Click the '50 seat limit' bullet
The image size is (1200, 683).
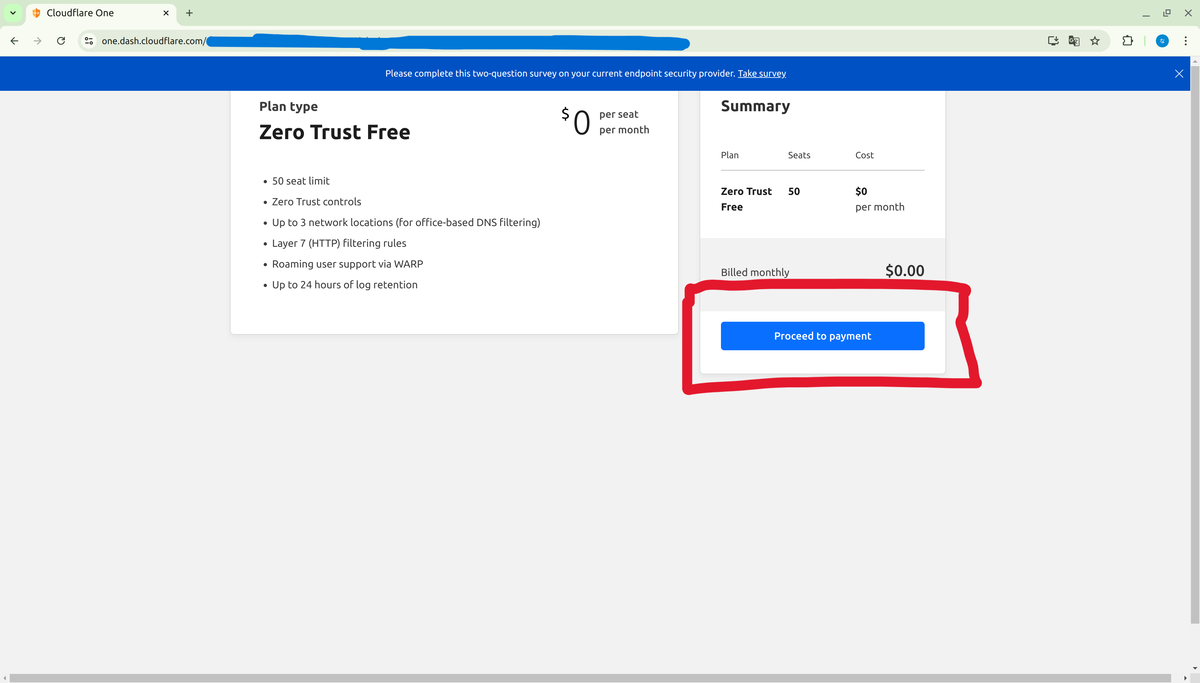(300, 181)
